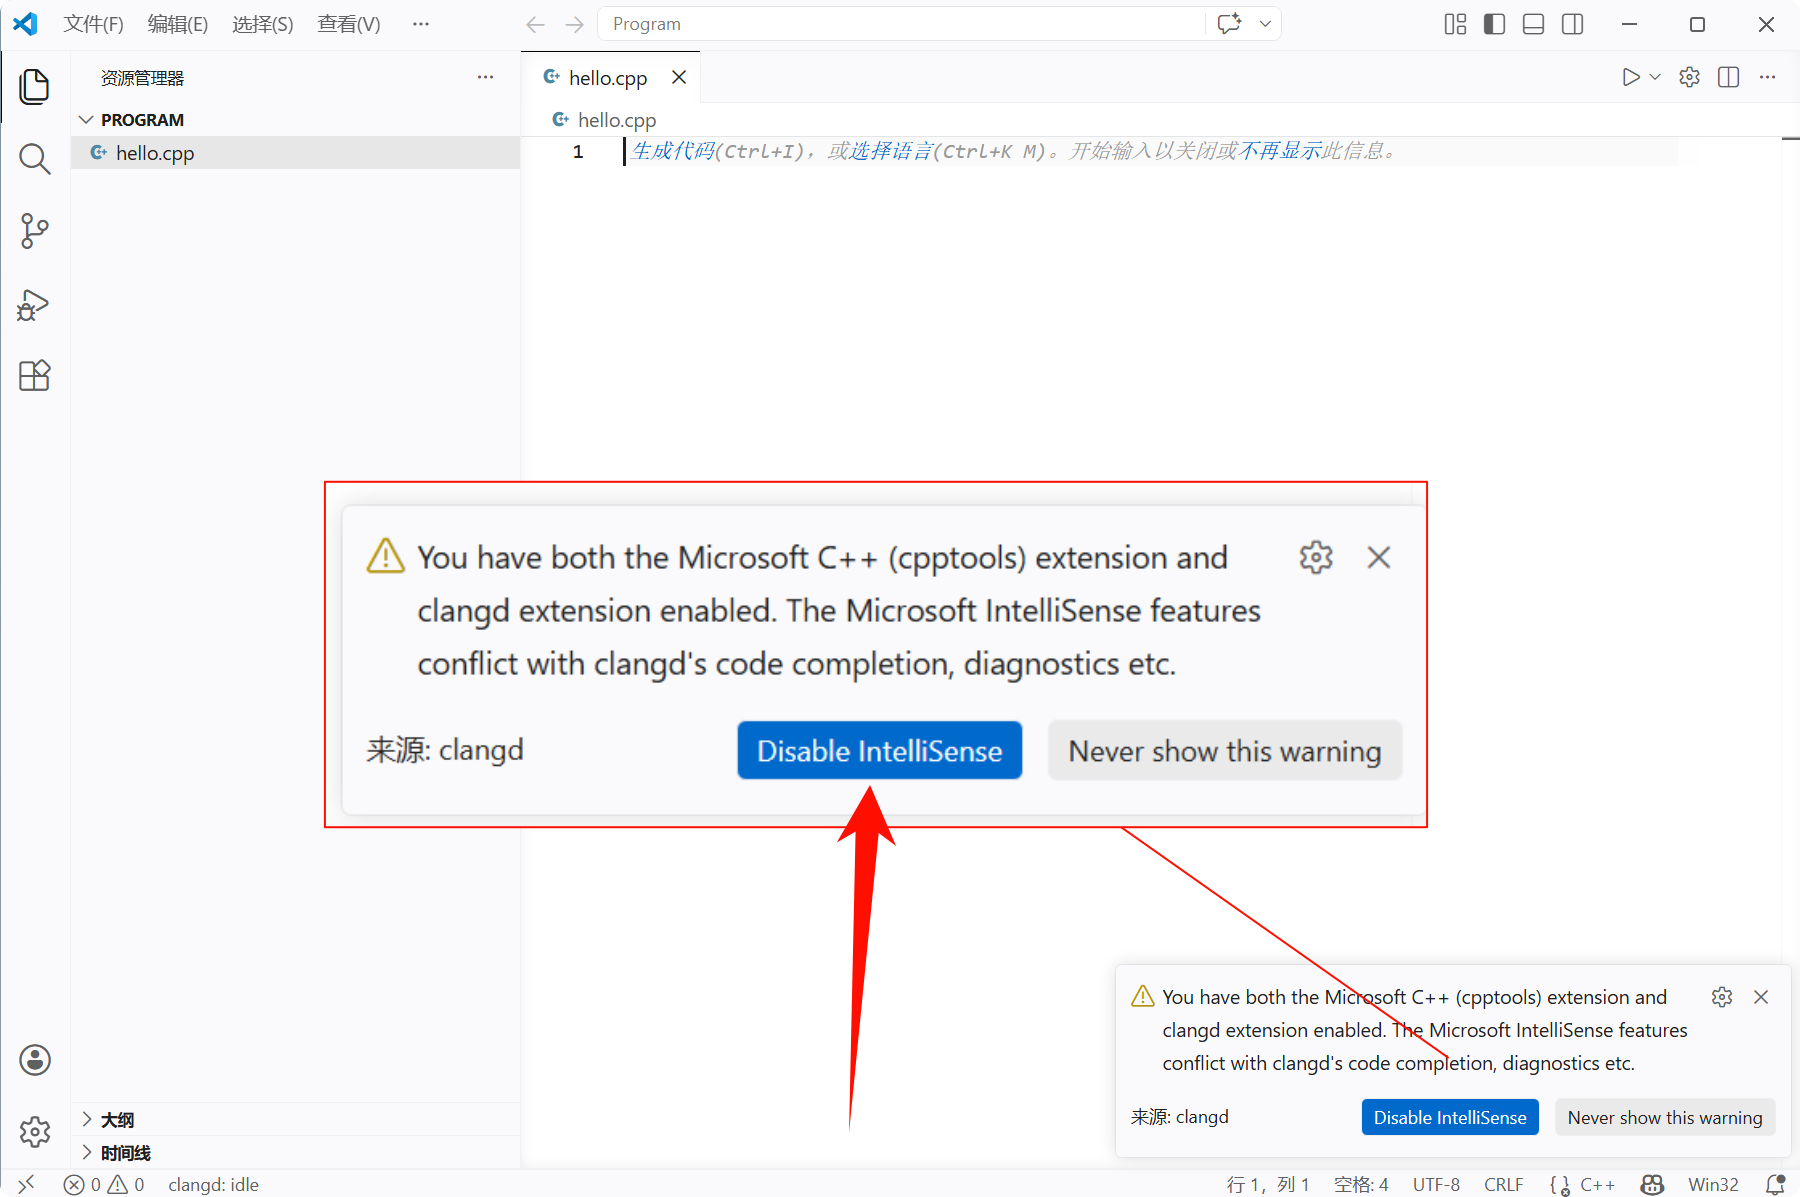Open the 文件(F) menu
The width and height of the screenshot is (1800, 1197).
pyautogui.click(x=94, y=24)
